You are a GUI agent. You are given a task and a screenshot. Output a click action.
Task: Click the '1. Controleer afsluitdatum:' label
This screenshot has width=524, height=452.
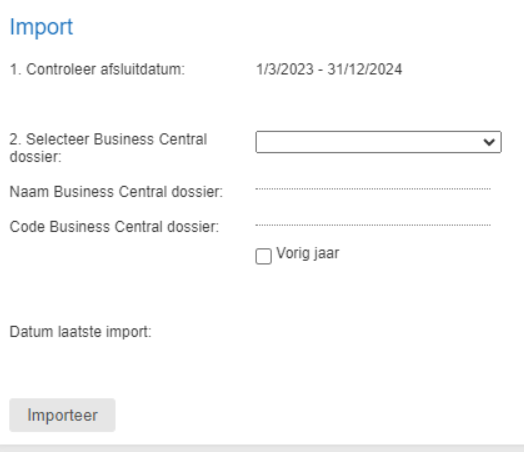(x=97, y=69)
